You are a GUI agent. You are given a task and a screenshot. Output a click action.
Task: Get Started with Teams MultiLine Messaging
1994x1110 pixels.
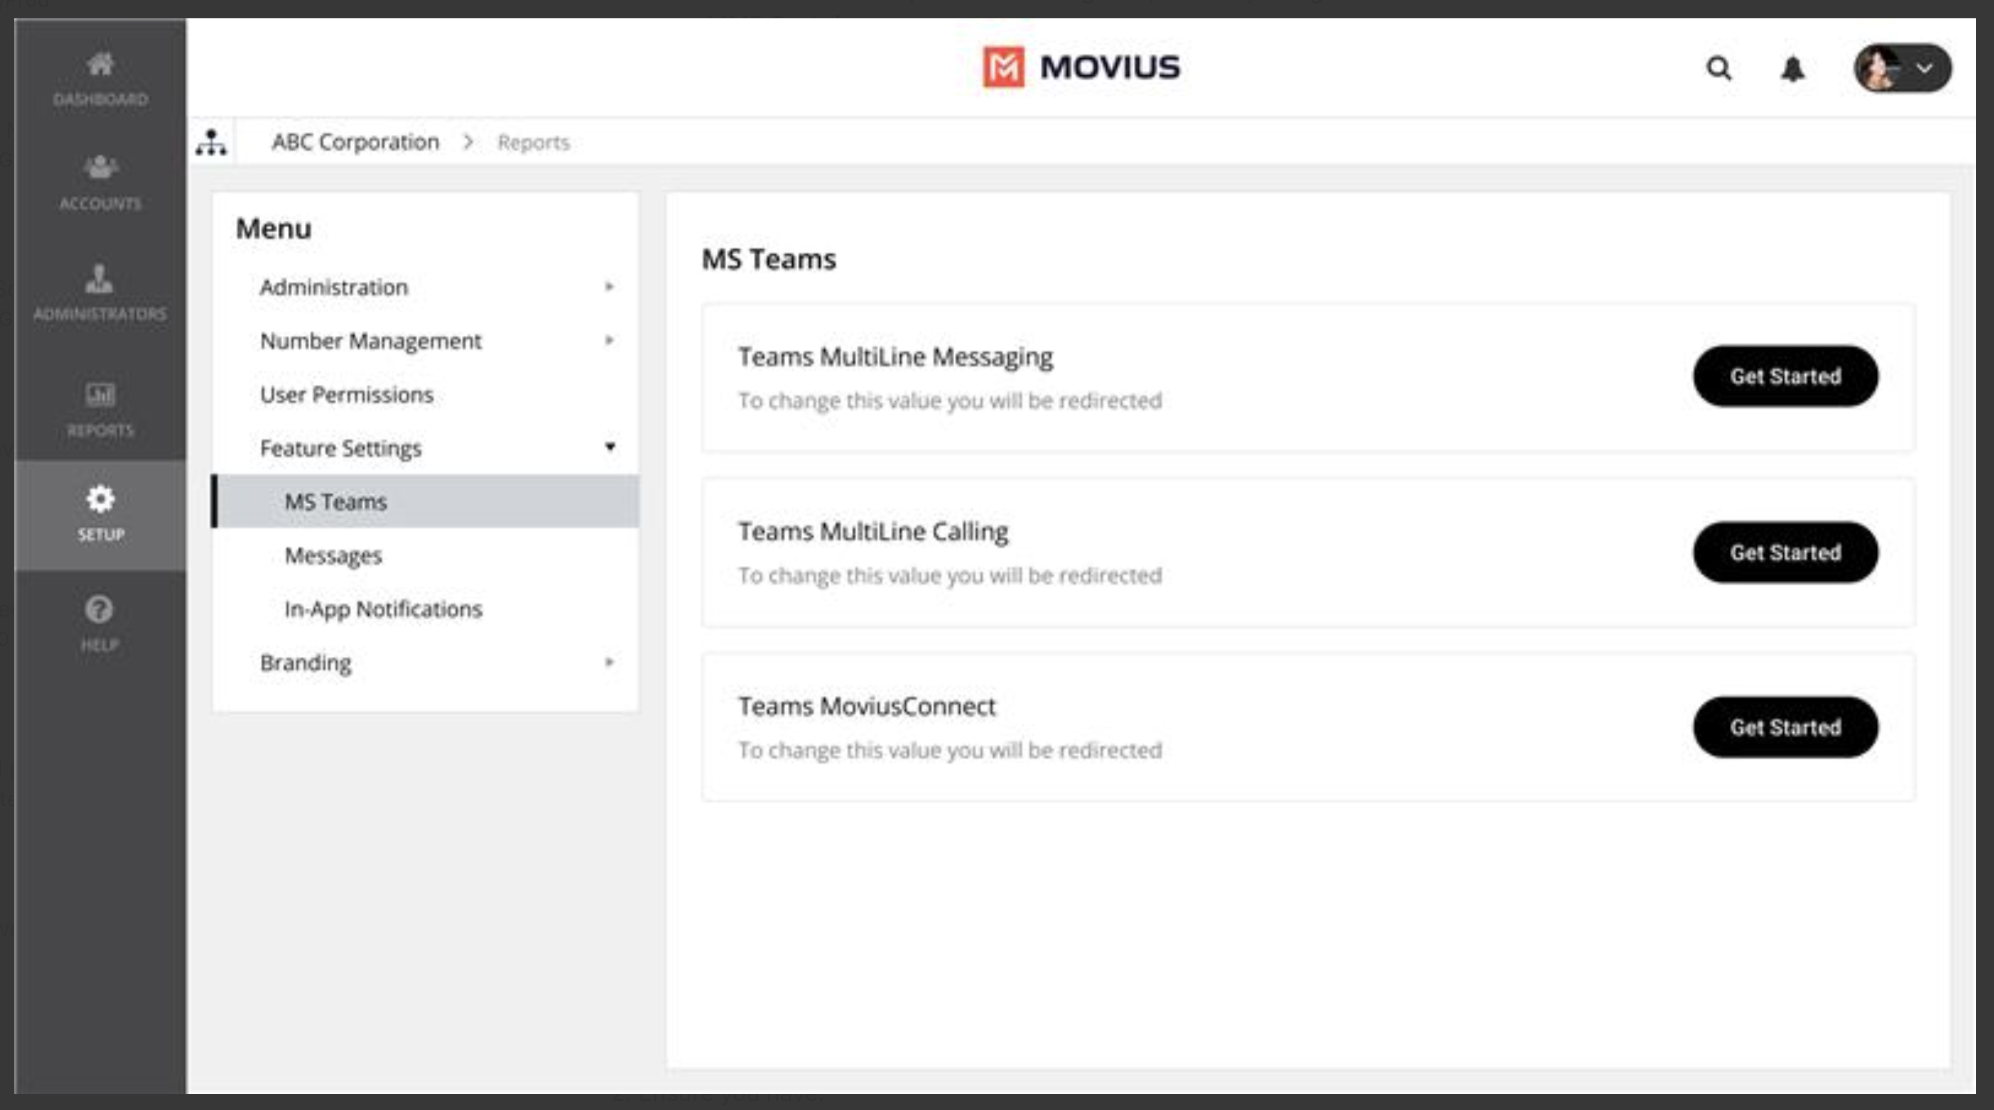click(1784, 376)
